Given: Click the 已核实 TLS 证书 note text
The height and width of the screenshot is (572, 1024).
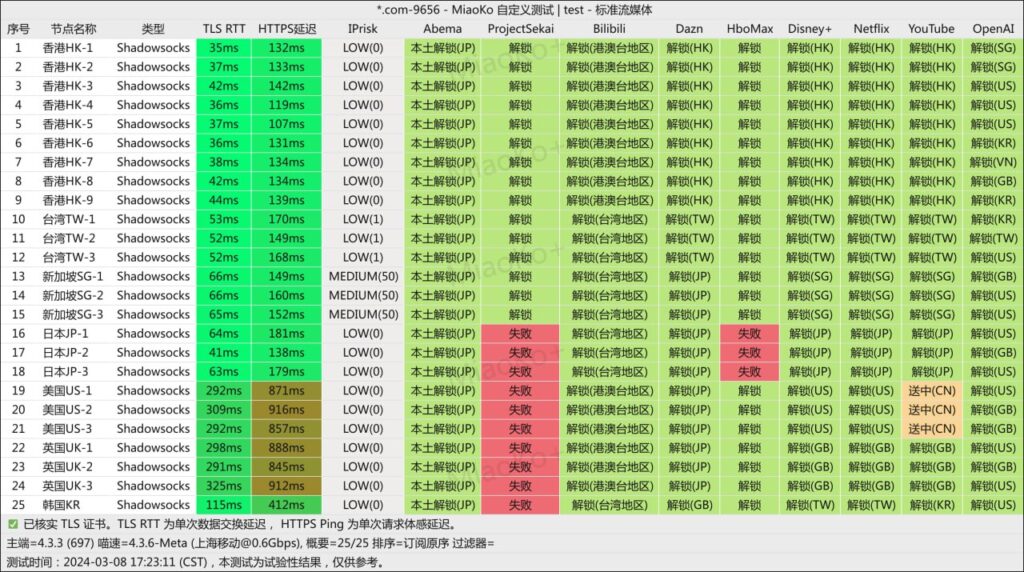Looking at the screenshot, I should pos(240,524).
